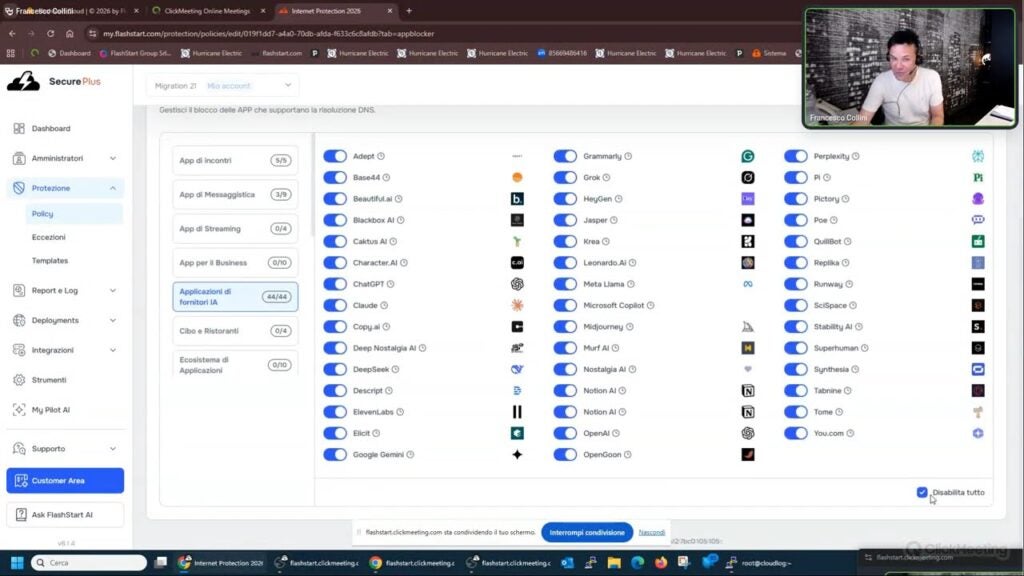Viewport: 1024px width, 576px height.
Task: Click the Grammarly logo icon
Action: (748, 156)
